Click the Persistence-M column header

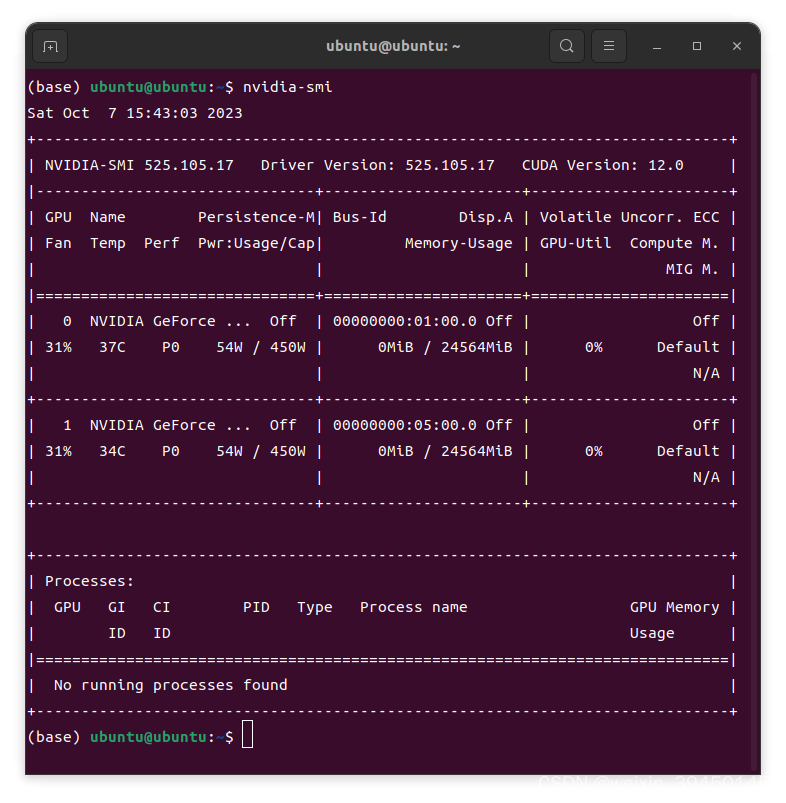[x=256, y=218]
